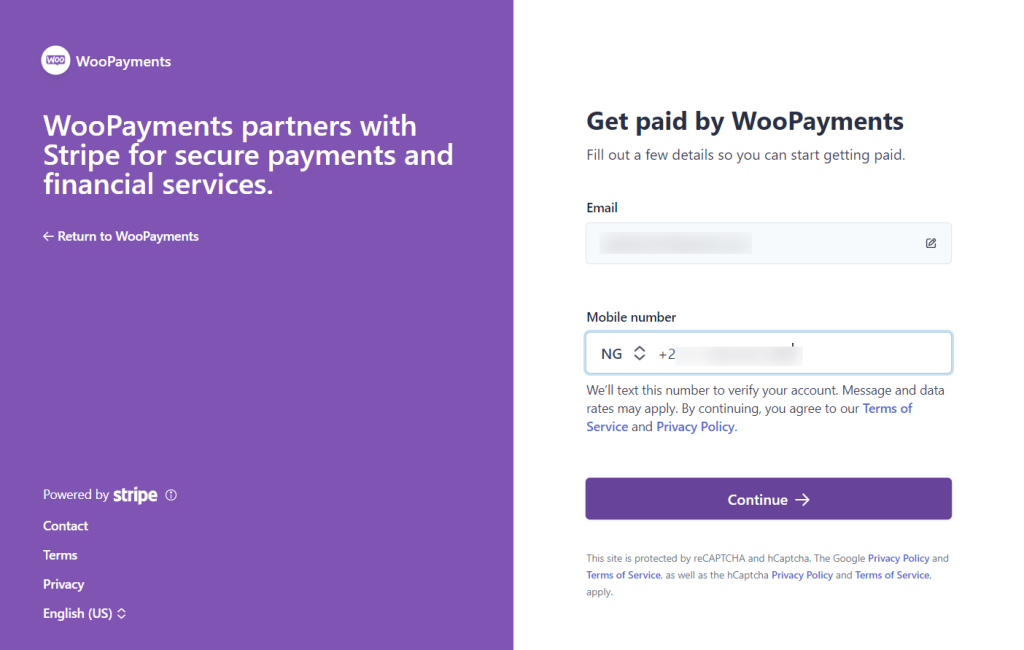
Task: Click the WooPayments logo icon
Action: click(x=56, y=61)
